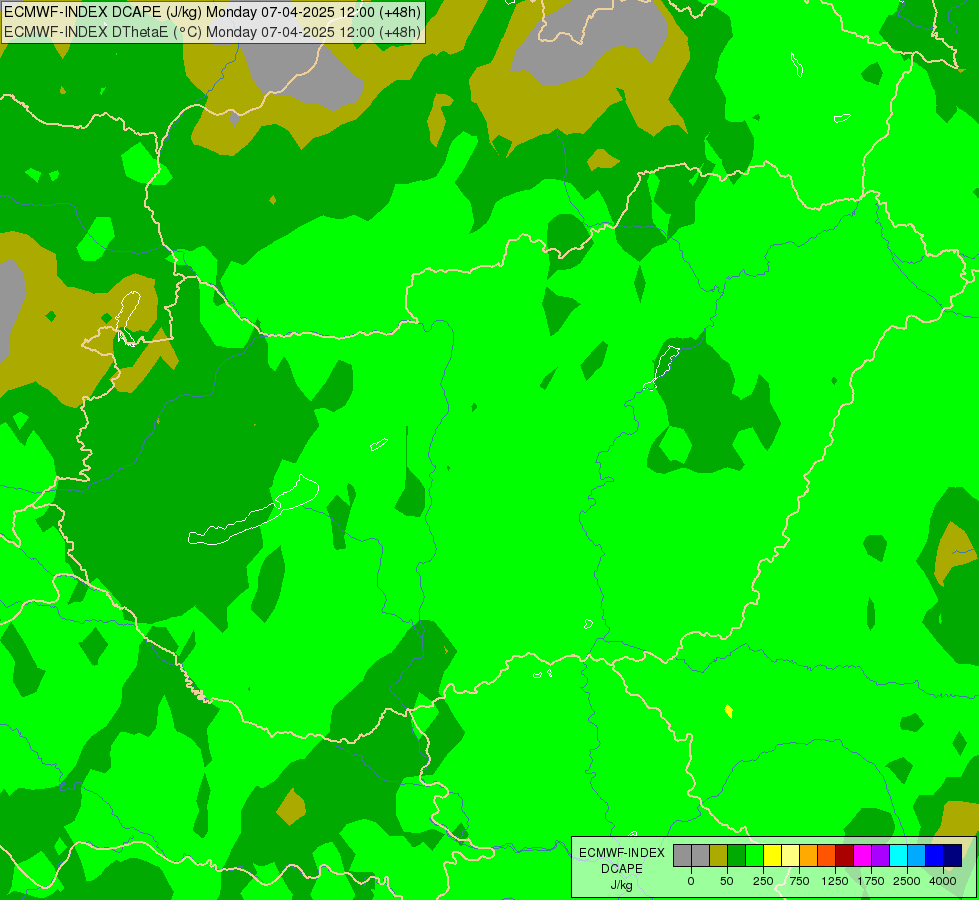
Task: Click the small yellow DCAPE patch on map
Action: 729,711
